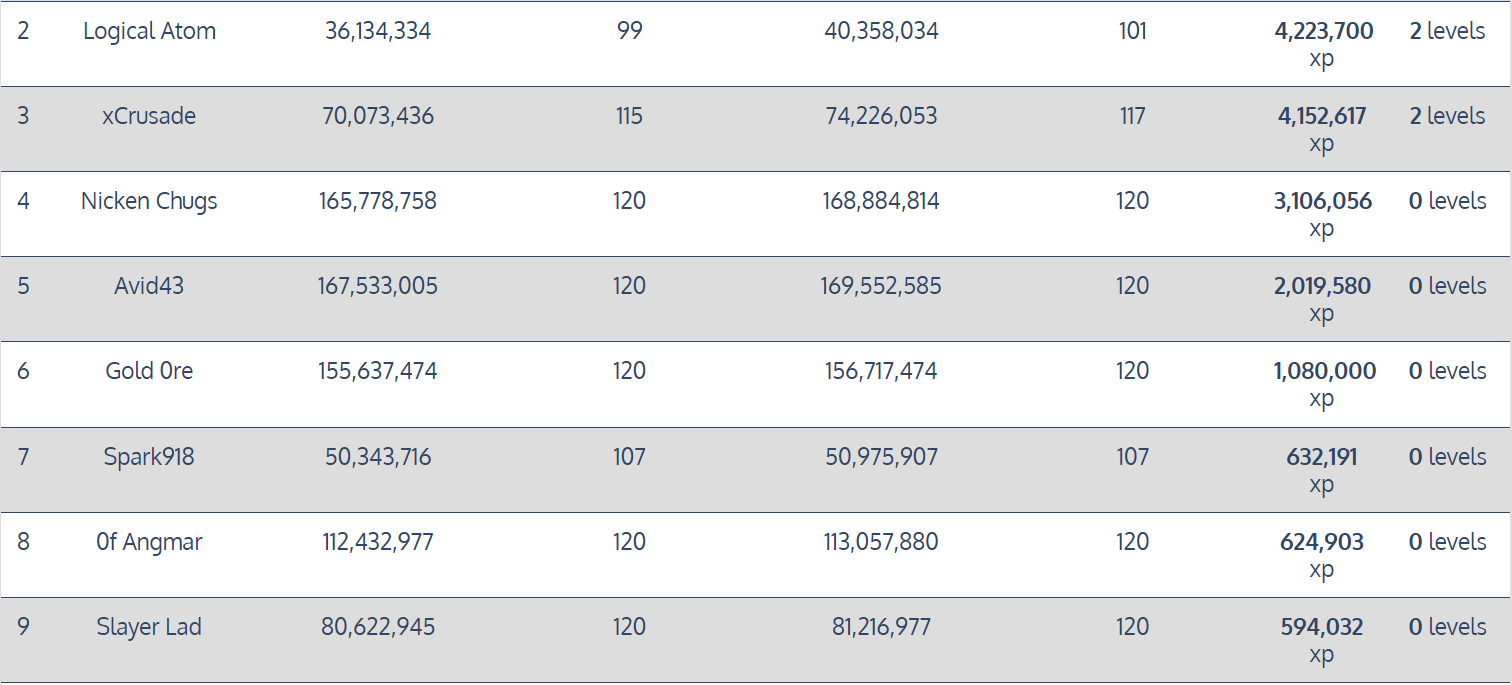
Task: Select rank number 5 cell
Action: click(24, 286)
